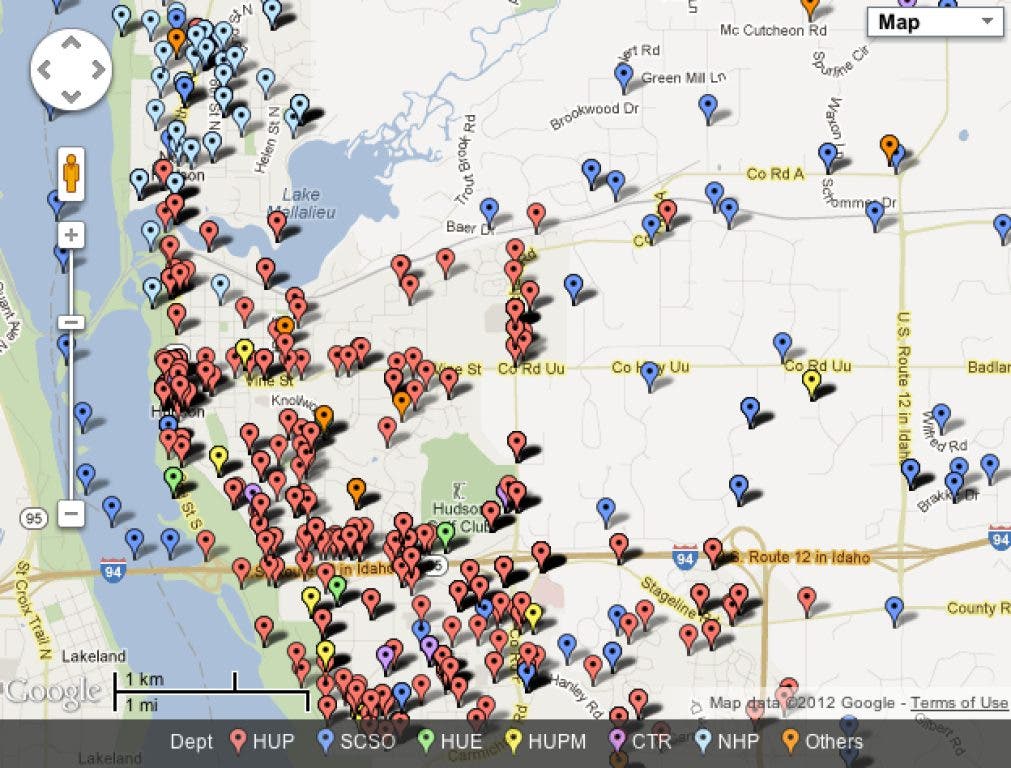This screenshot has width=1011, height=768.
Task: Toggle HUP department in the legend
Action: [x=262, y=742]
